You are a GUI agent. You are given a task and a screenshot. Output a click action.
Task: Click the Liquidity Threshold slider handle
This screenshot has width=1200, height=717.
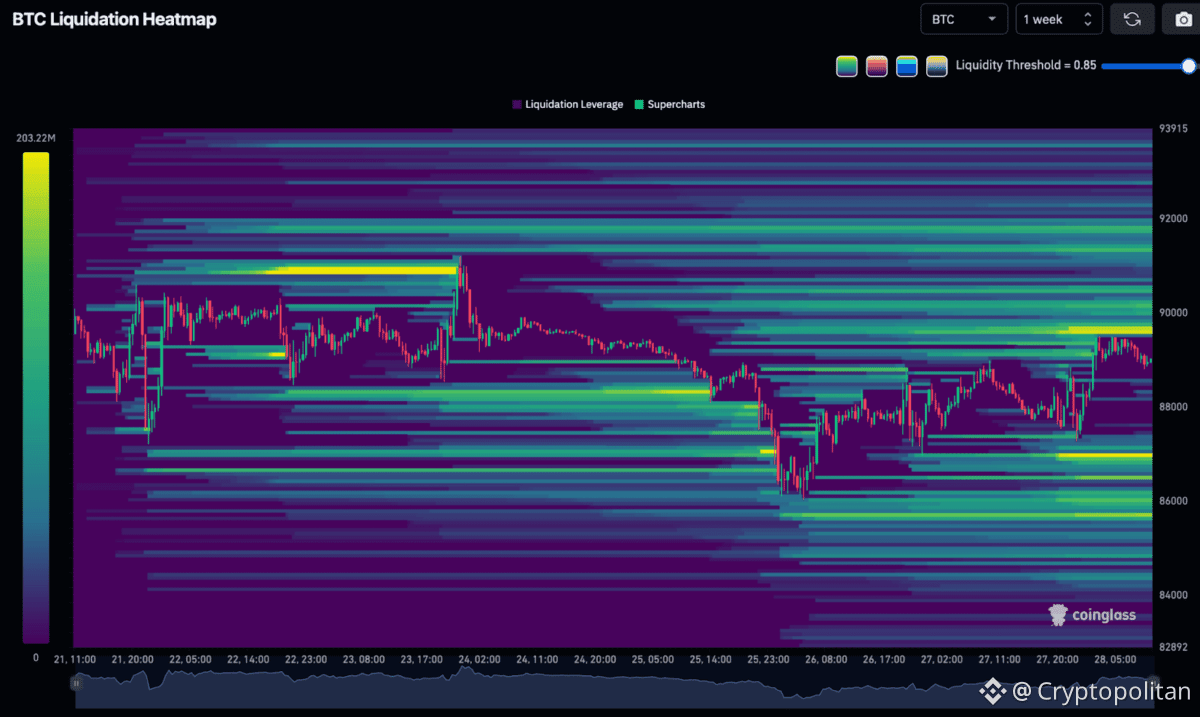pos(1189,66)
